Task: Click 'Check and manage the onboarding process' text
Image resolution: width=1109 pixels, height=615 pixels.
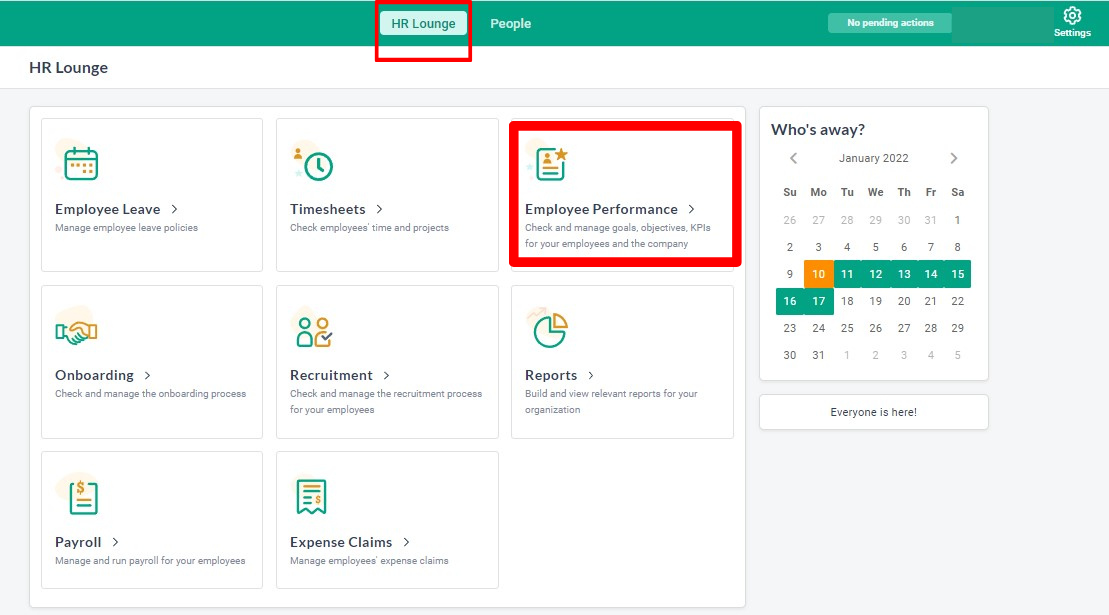Action: tap(151, 394)
